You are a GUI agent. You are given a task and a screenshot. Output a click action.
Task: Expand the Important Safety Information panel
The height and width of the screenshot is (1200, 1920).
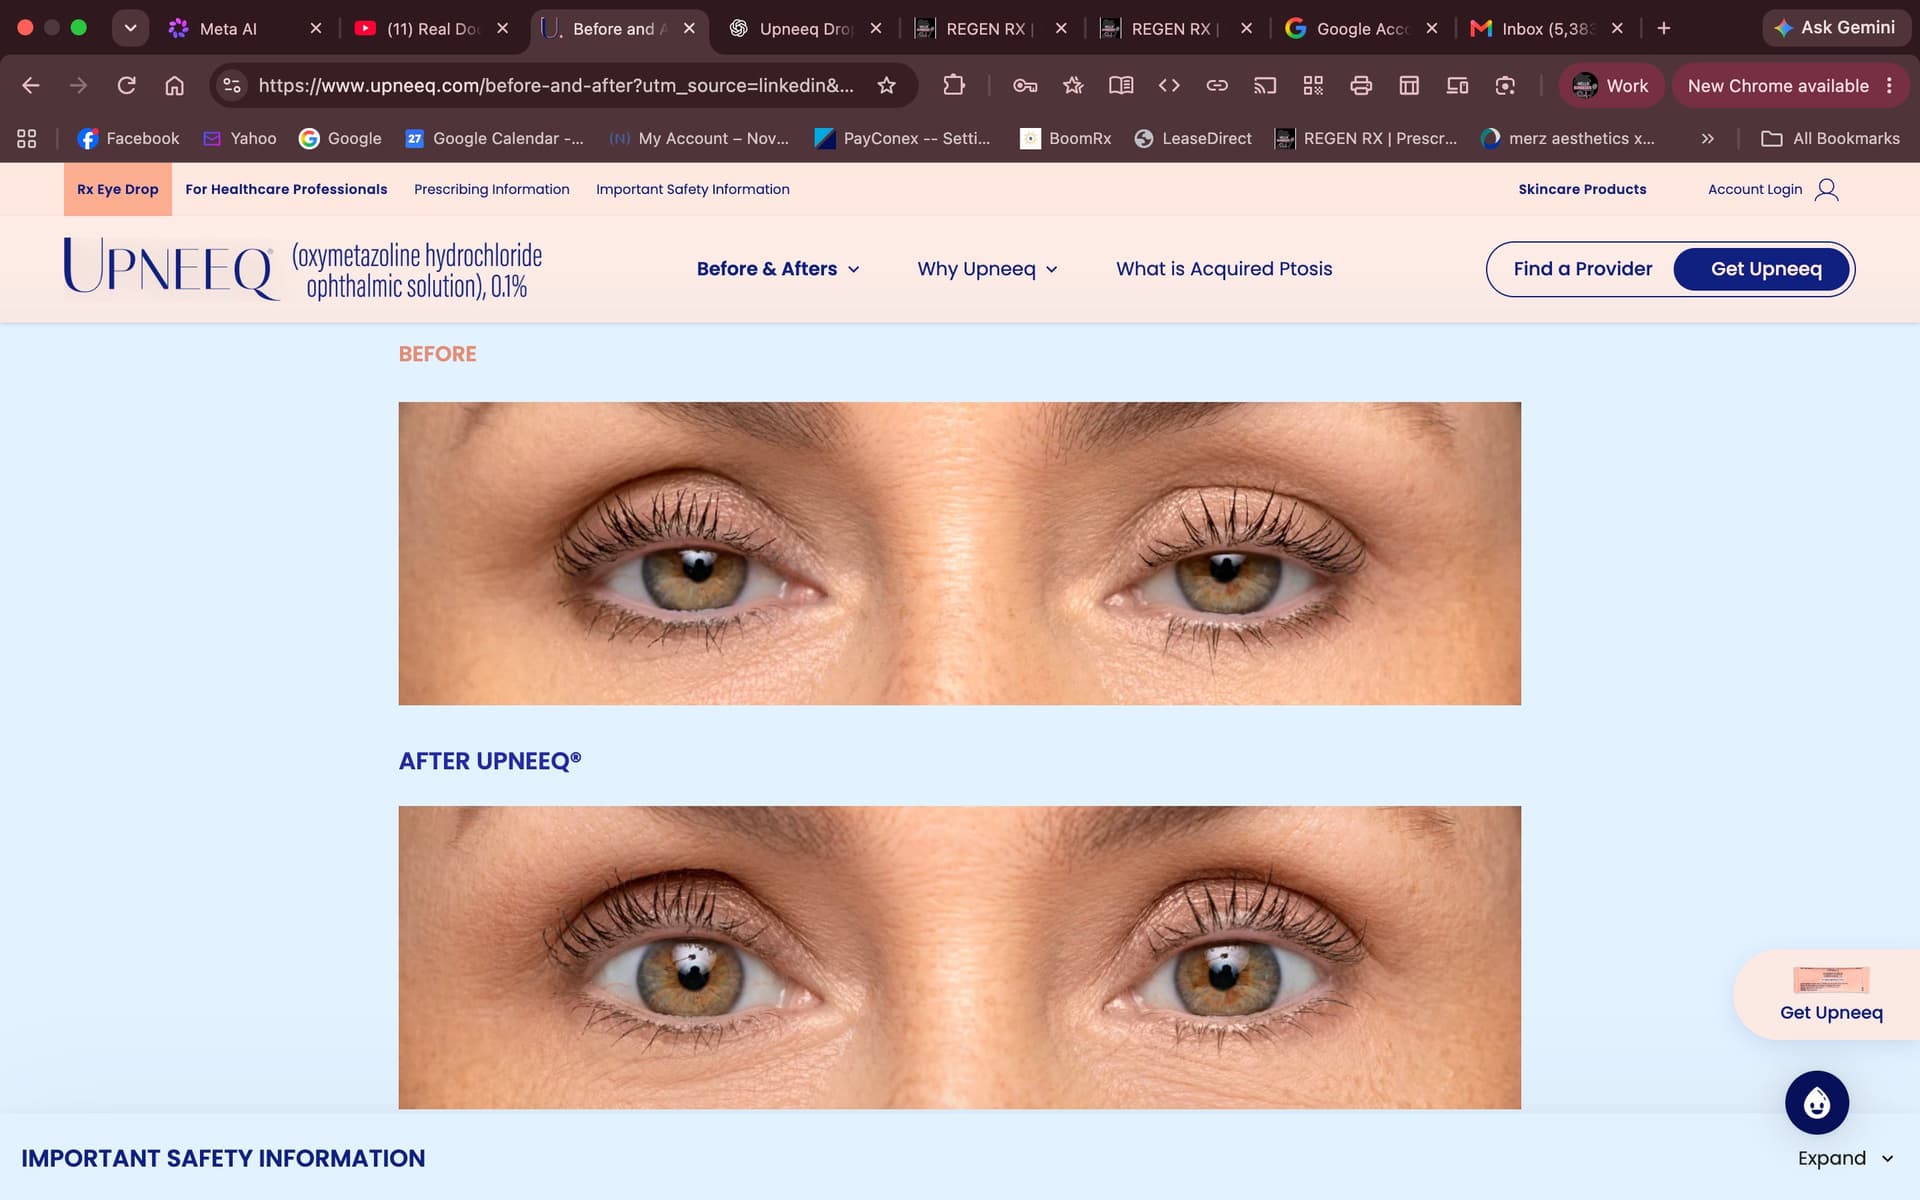click(x=1845, y=1158)
